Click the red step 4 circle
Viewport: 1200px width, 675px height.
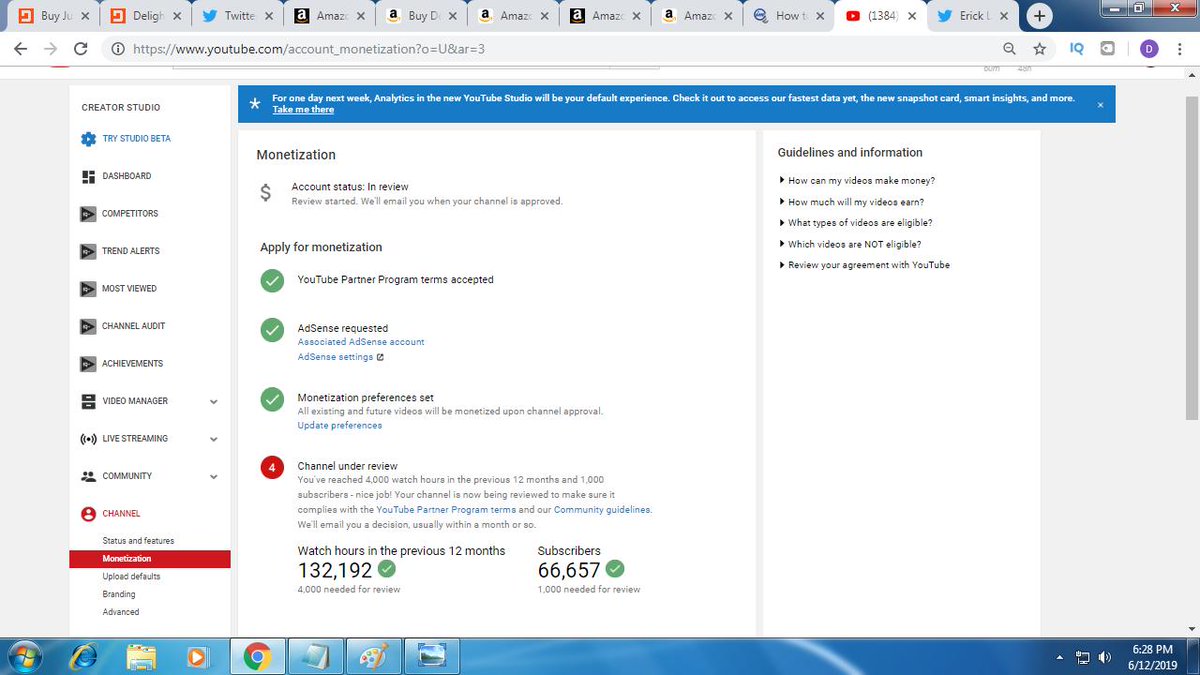tap(271, 468)
